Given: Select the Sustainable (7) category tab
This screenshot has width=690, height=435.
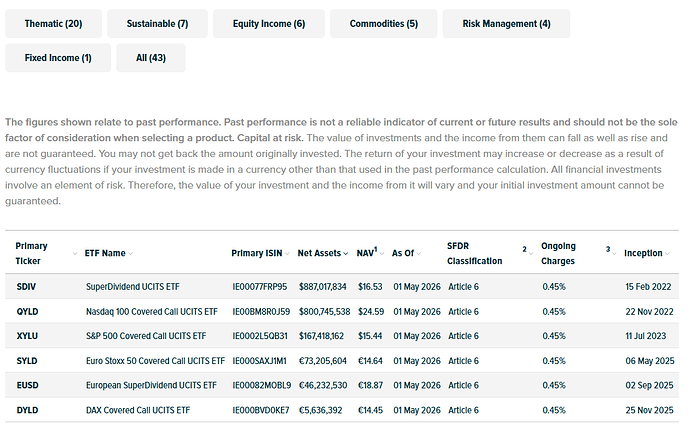Looking at the screenshot, I should [x=157, y=24].
